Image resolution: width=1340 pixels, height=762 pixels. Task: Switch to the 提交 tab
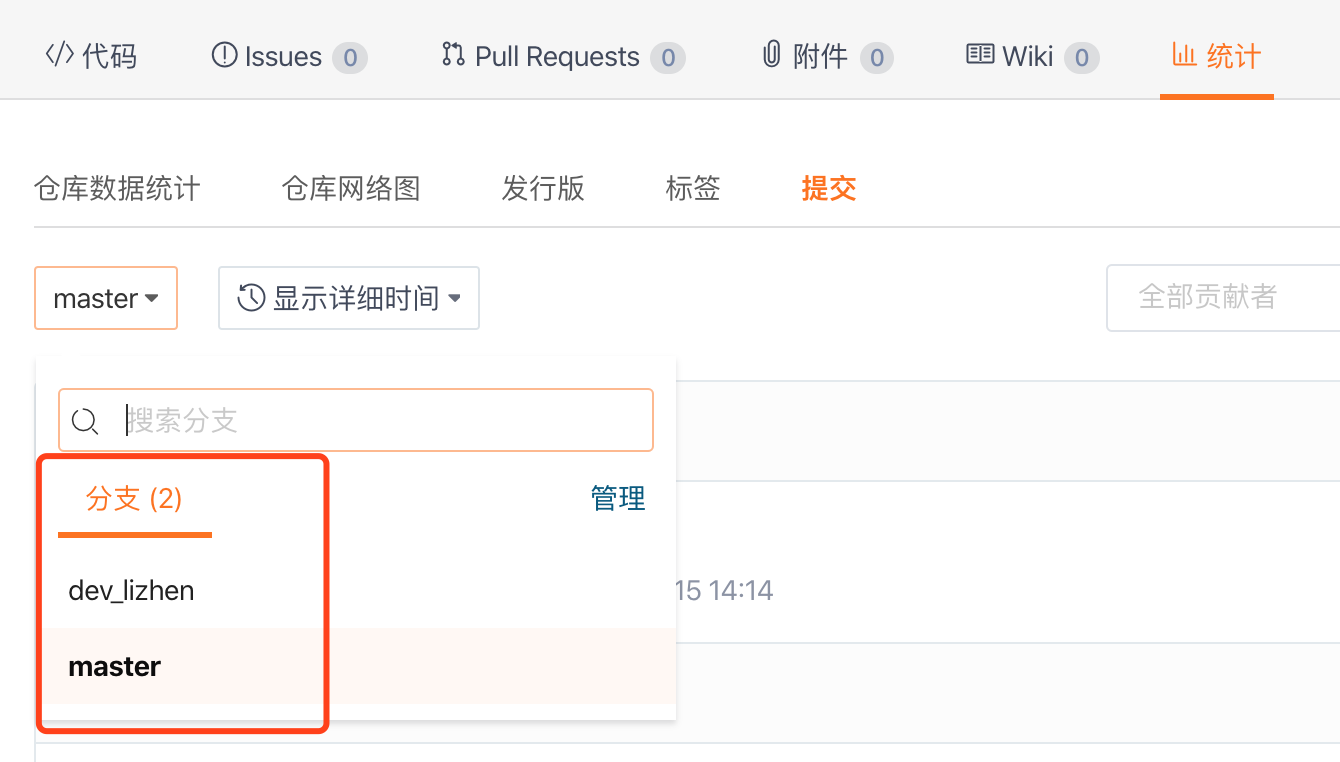(x=828, y=188)
